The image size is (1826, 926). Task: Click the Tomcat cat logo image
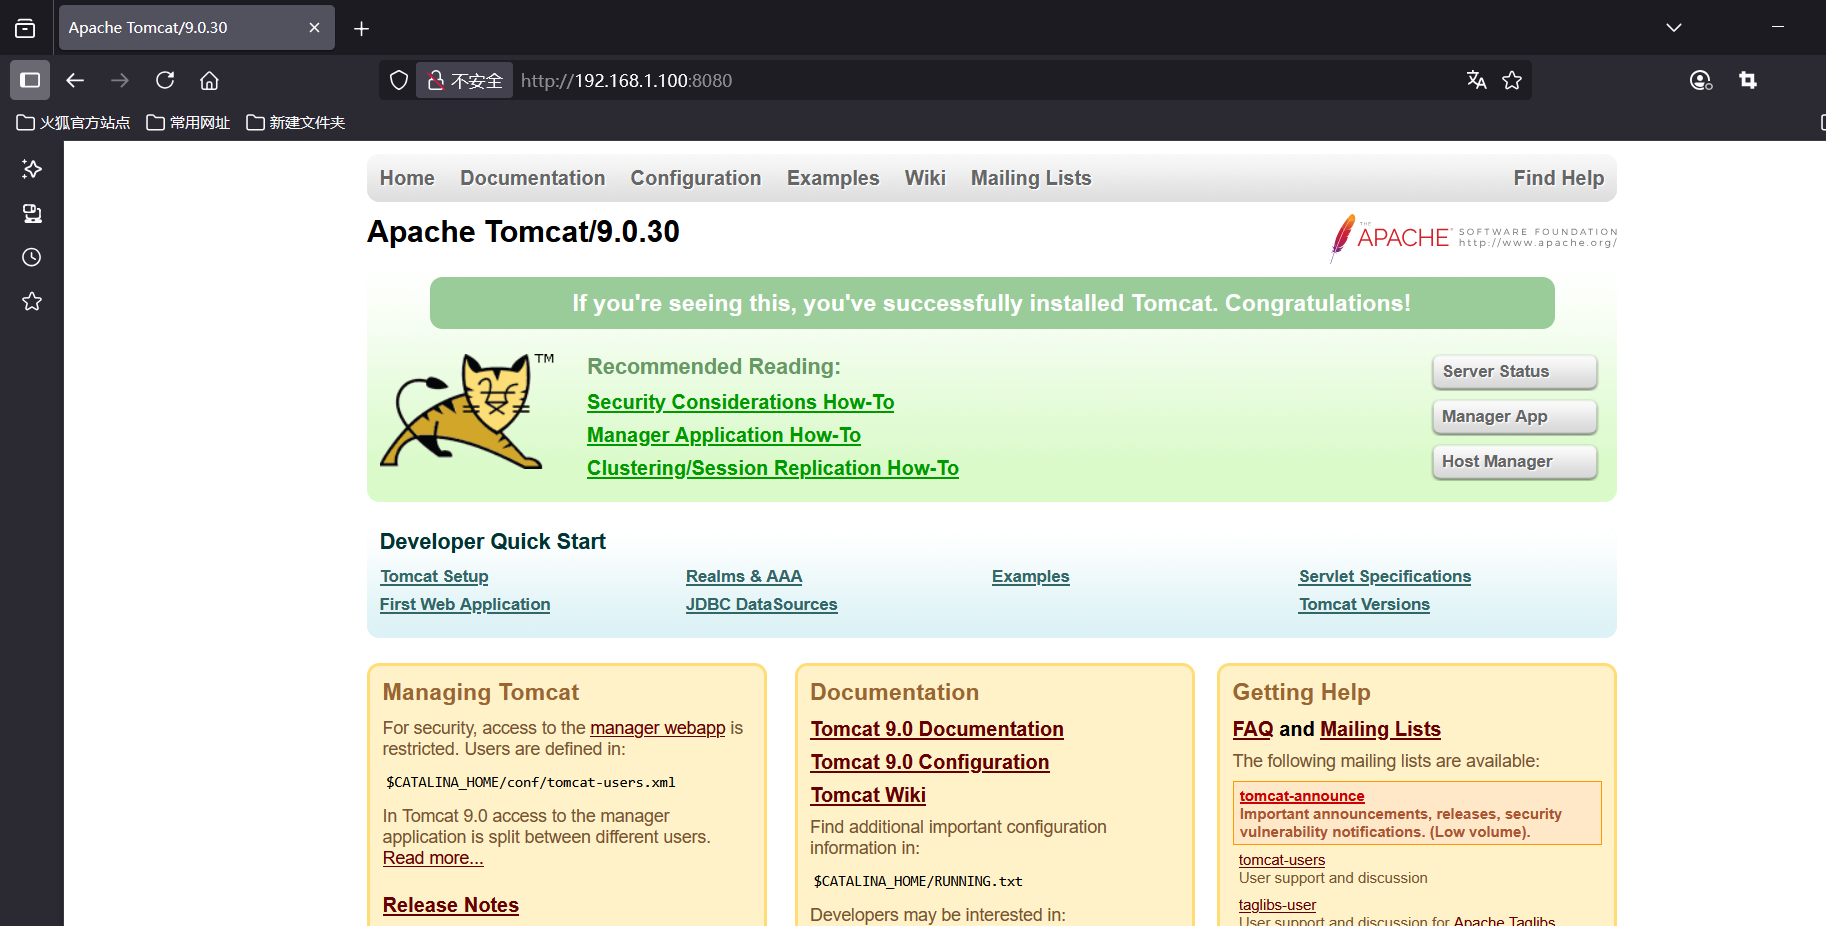[466, 411]
